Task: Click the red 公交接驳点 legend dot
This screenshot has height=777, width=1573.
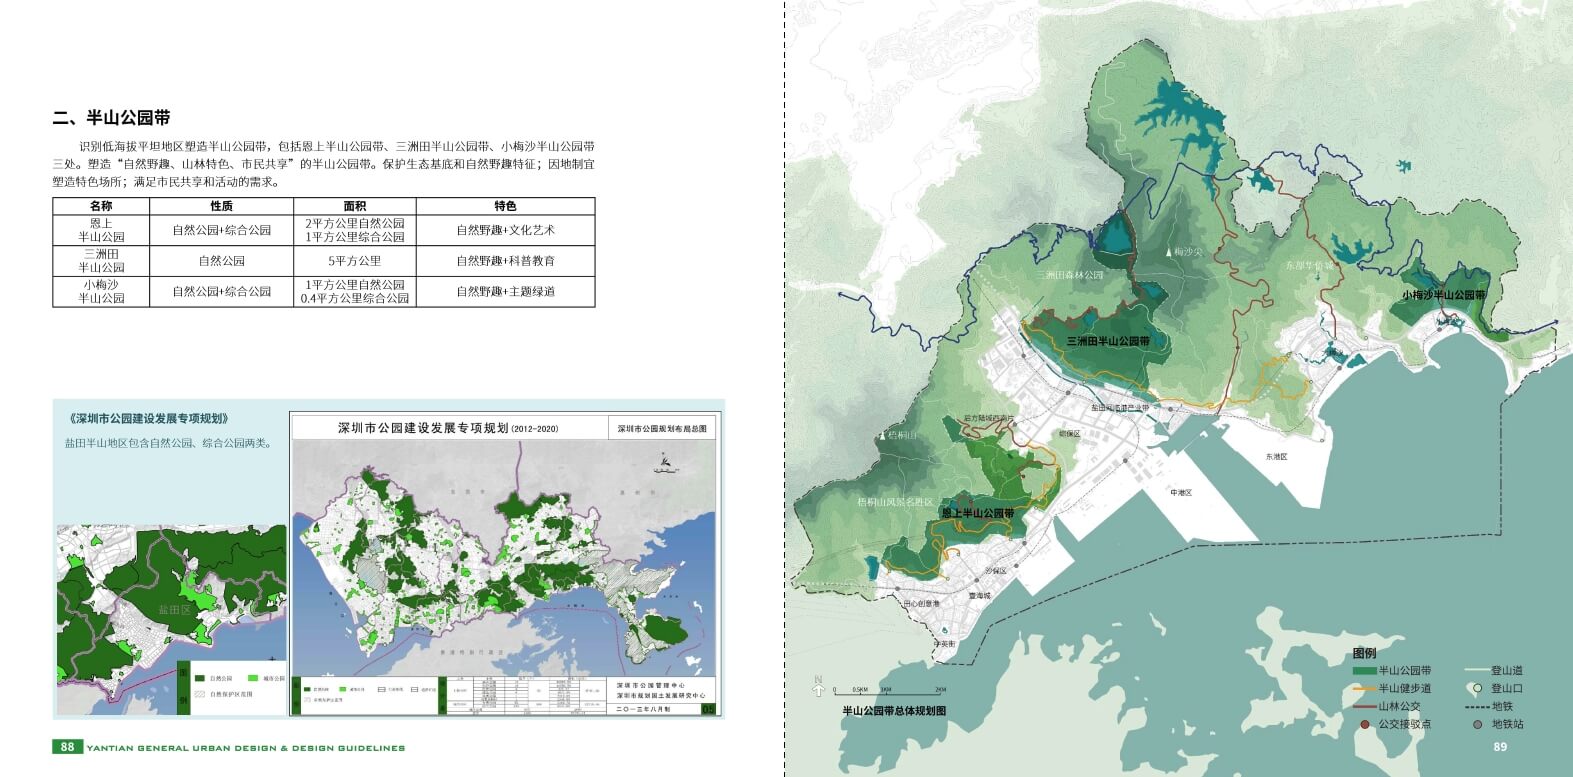Action: 1365,724
